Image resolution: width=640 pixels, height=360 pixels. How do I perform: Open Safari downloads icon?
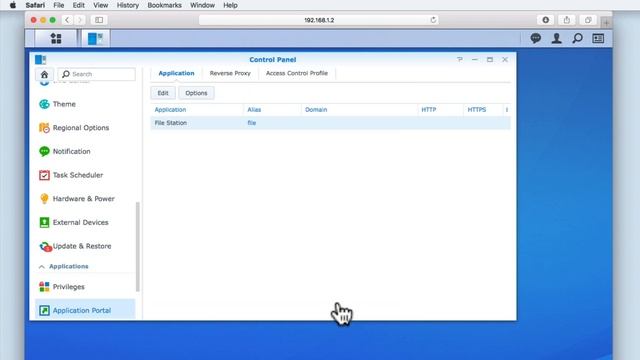(x=545, y=20)
